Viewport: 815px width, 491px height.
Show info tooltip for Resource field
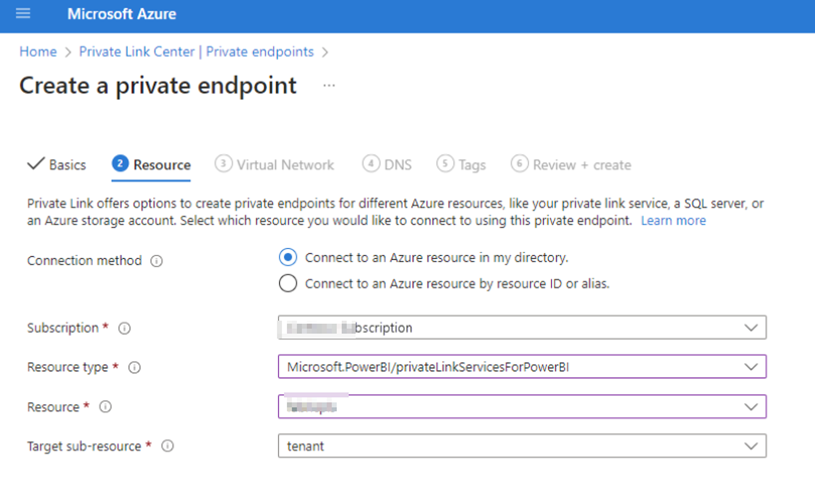[106, 407]
